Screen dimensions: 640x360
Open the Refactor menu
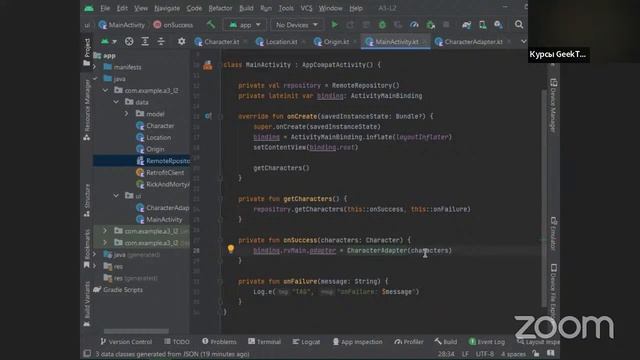[220, 8]
